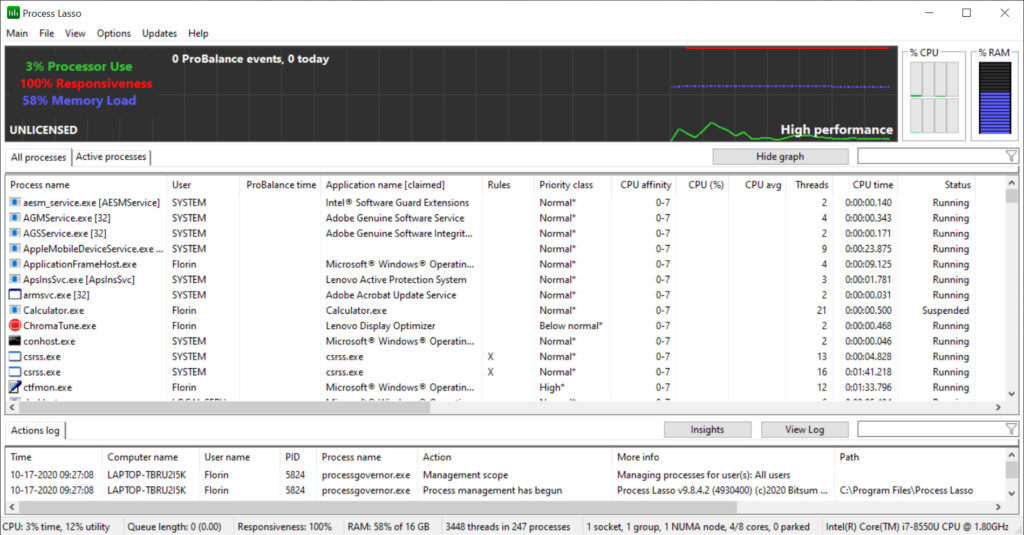Switch to the Active processes tab
Screen dimensions: 1024x535
pos(111,157)
